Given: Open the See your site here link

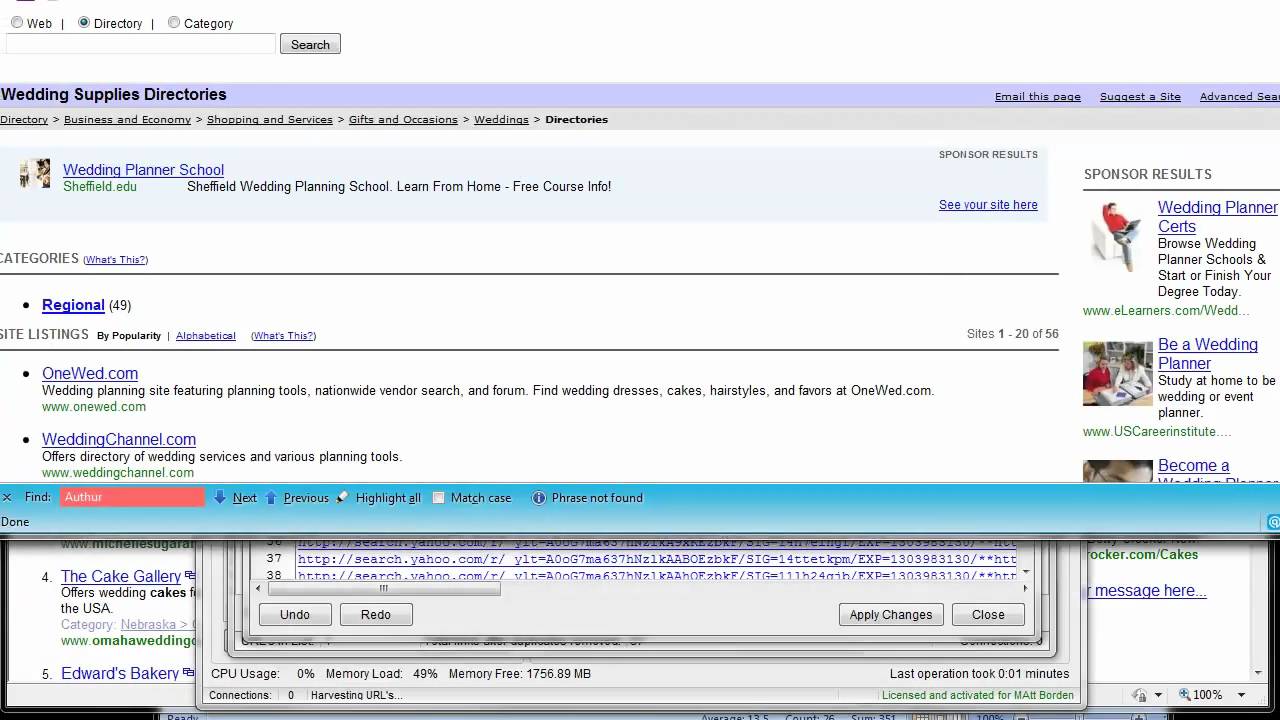Looking at the screenshot, I should point(988,205).
